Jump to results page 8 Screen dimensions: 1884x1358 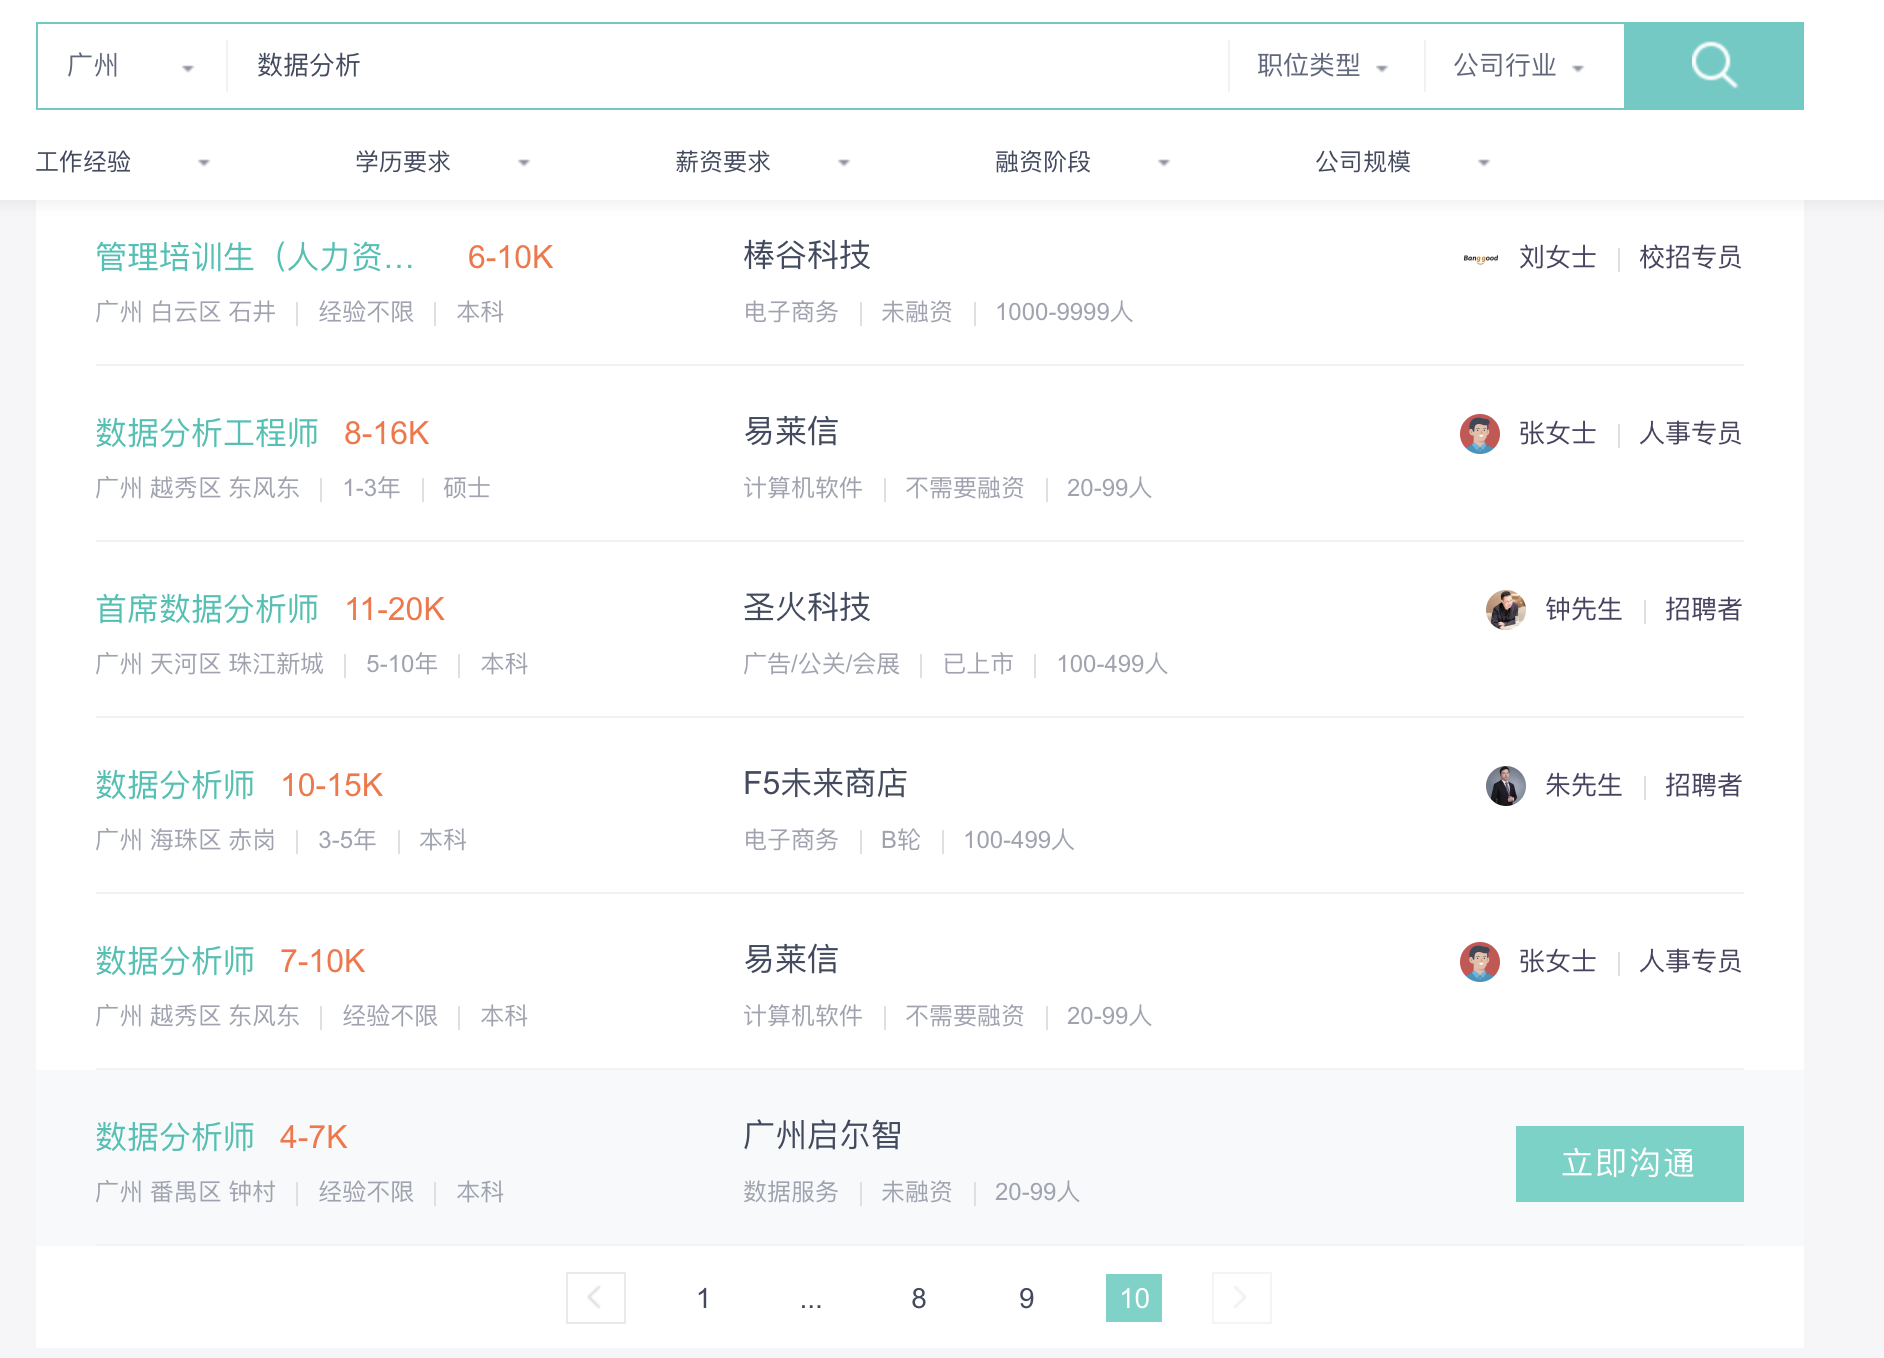(919, 1298)
